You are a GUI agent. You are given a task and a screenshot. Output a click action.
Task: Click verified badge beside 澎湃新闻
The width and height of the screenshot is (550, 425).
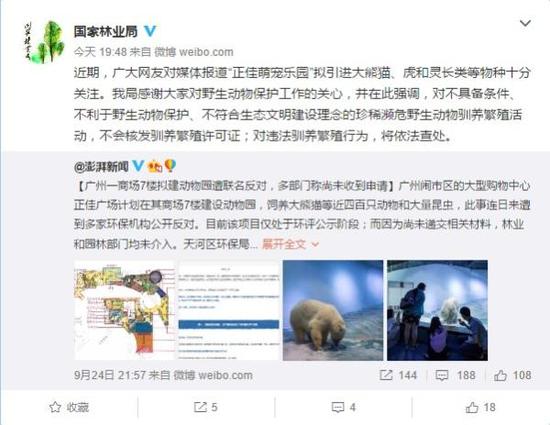click(x=138, y=166)
